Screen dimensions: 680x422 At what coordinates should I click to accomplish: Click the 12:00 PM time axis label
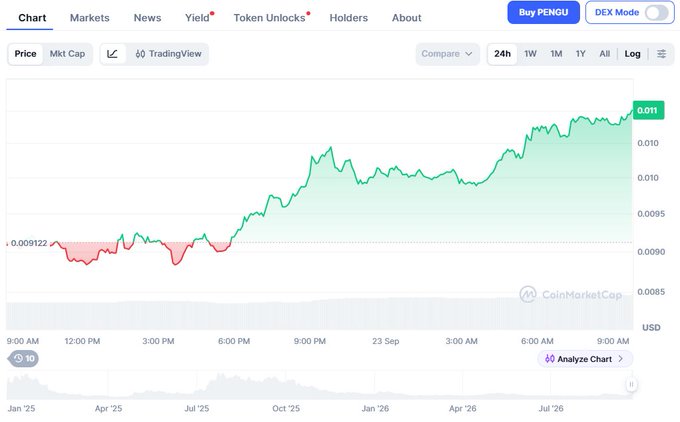click(x=82, y=341)
